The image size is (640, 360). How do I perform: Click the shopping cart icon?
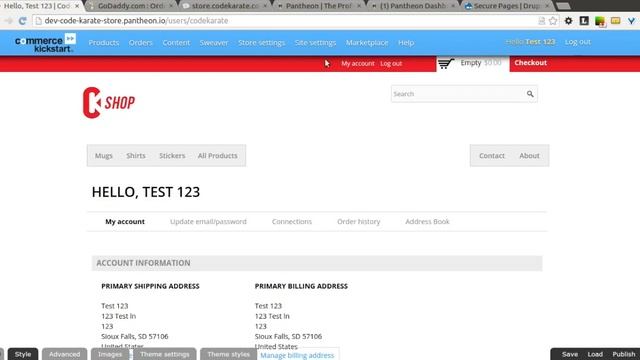446,64
